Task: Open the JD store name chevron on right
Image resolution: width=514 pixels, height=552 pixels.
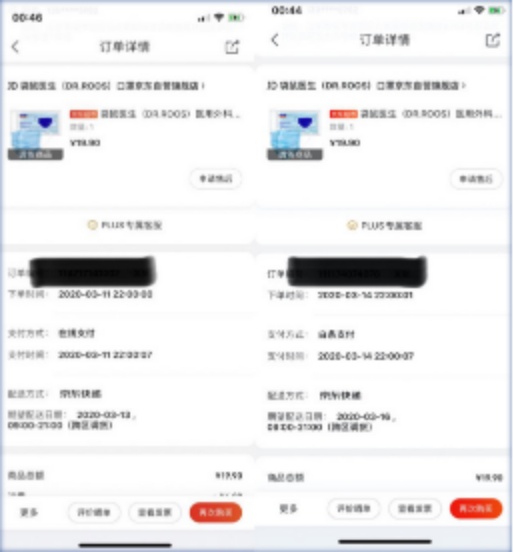Action: coord(463,86)
